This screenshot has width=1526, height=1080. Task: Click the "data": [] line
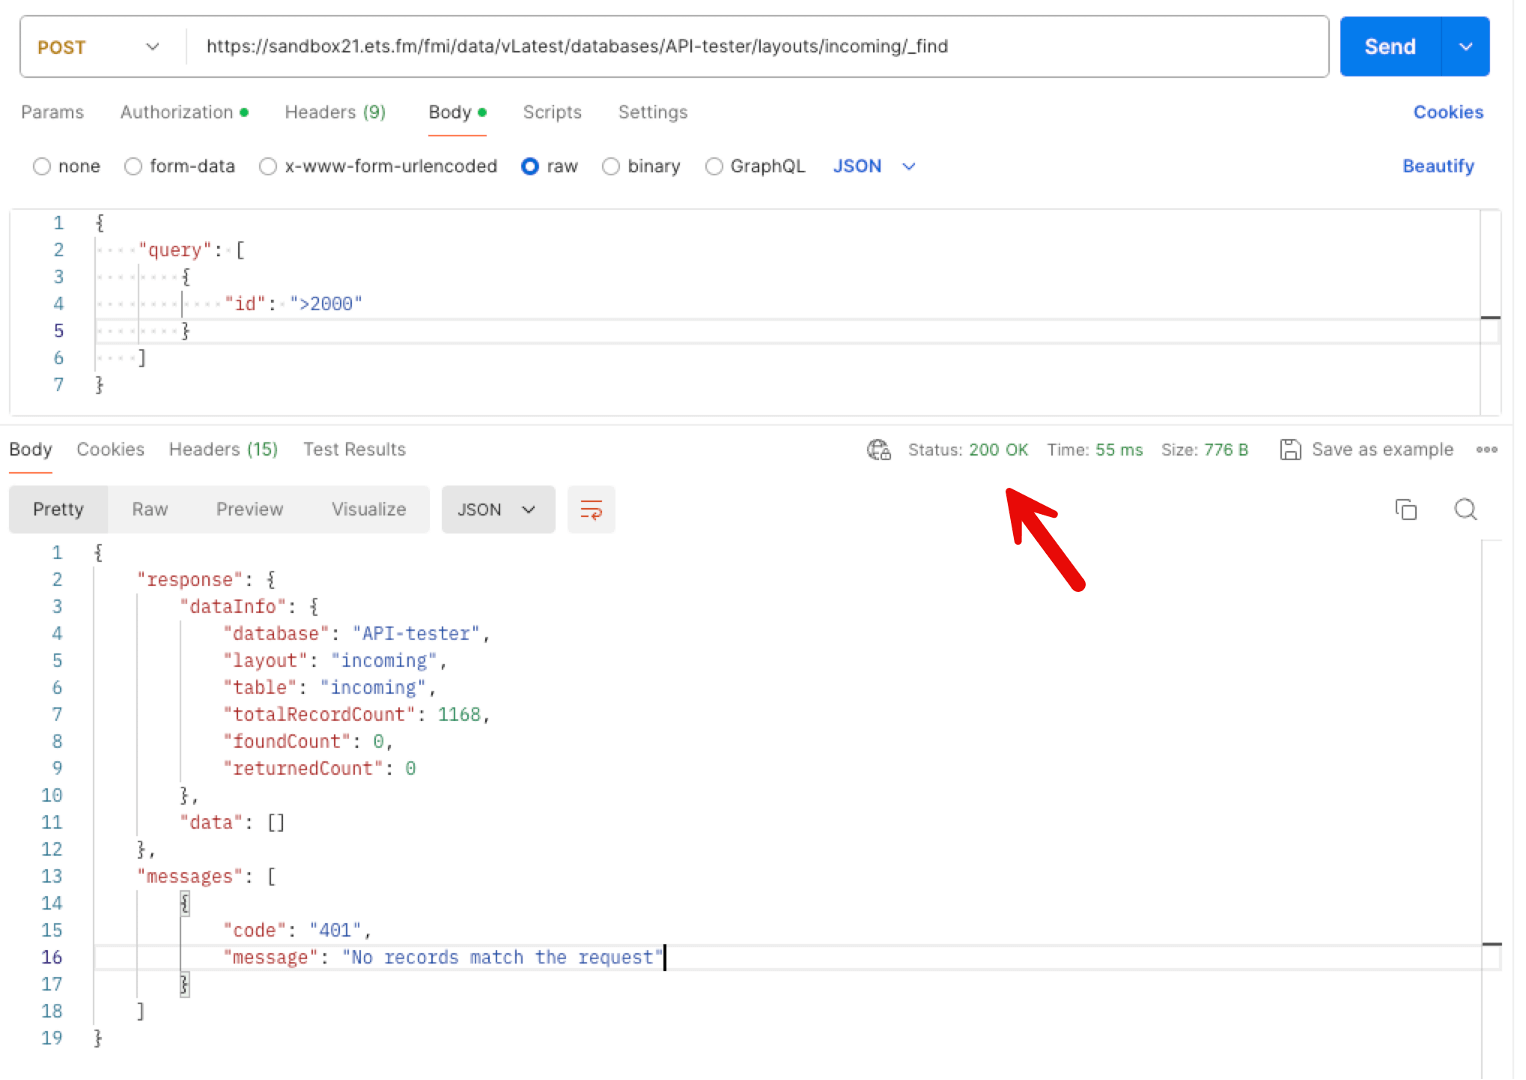pyautogui.click(x=233, y=823)
